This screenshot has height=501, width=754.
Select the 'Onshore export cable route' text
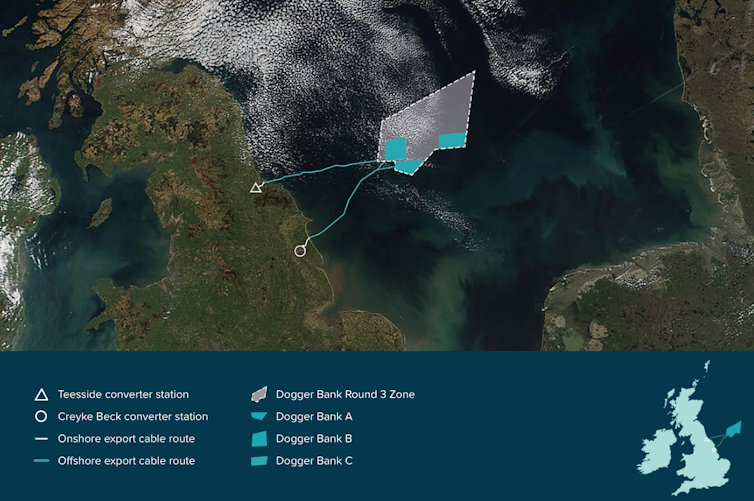(126, 439)
